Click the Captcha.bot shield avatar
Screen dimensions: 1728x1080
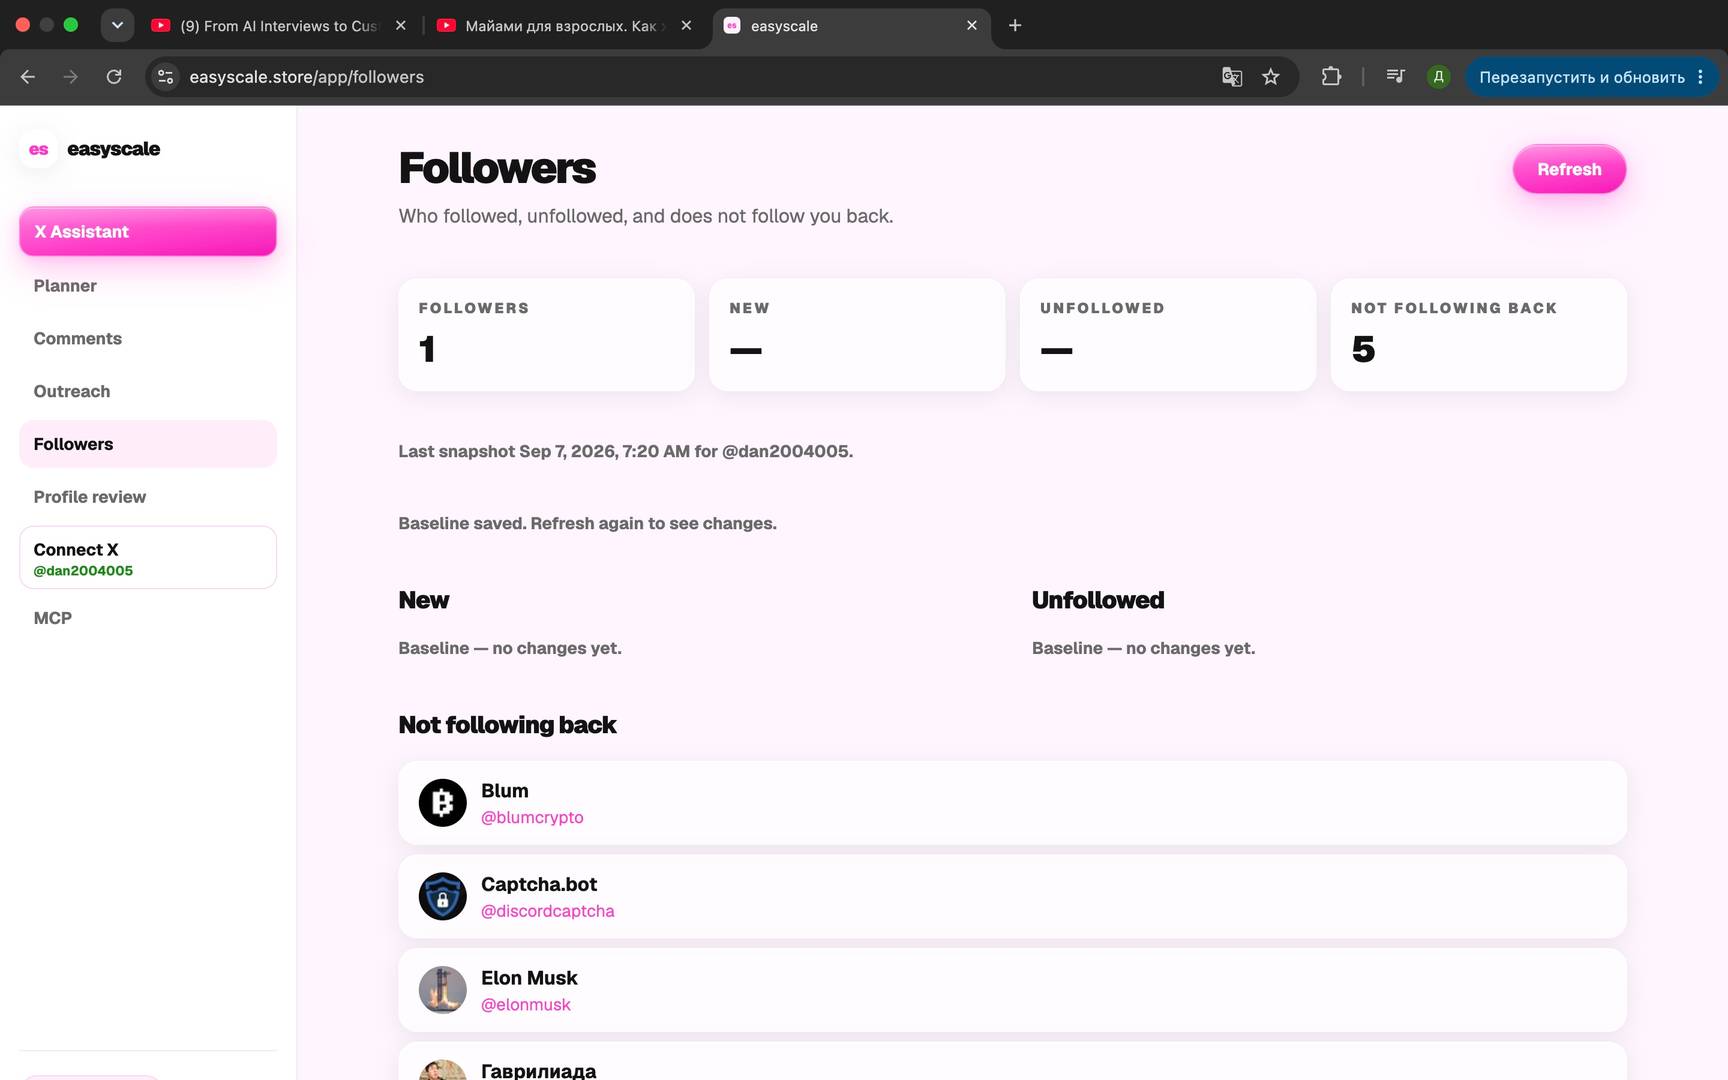click(x=442, y=897)
